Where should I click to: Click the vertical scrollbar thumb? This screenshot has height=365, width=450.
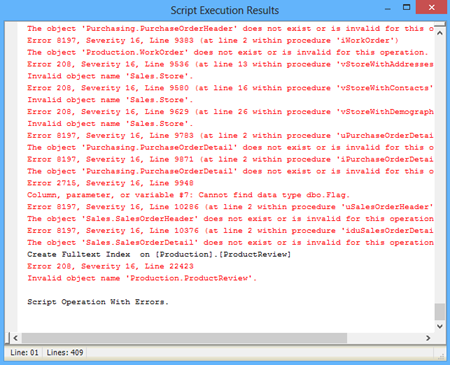440,312
